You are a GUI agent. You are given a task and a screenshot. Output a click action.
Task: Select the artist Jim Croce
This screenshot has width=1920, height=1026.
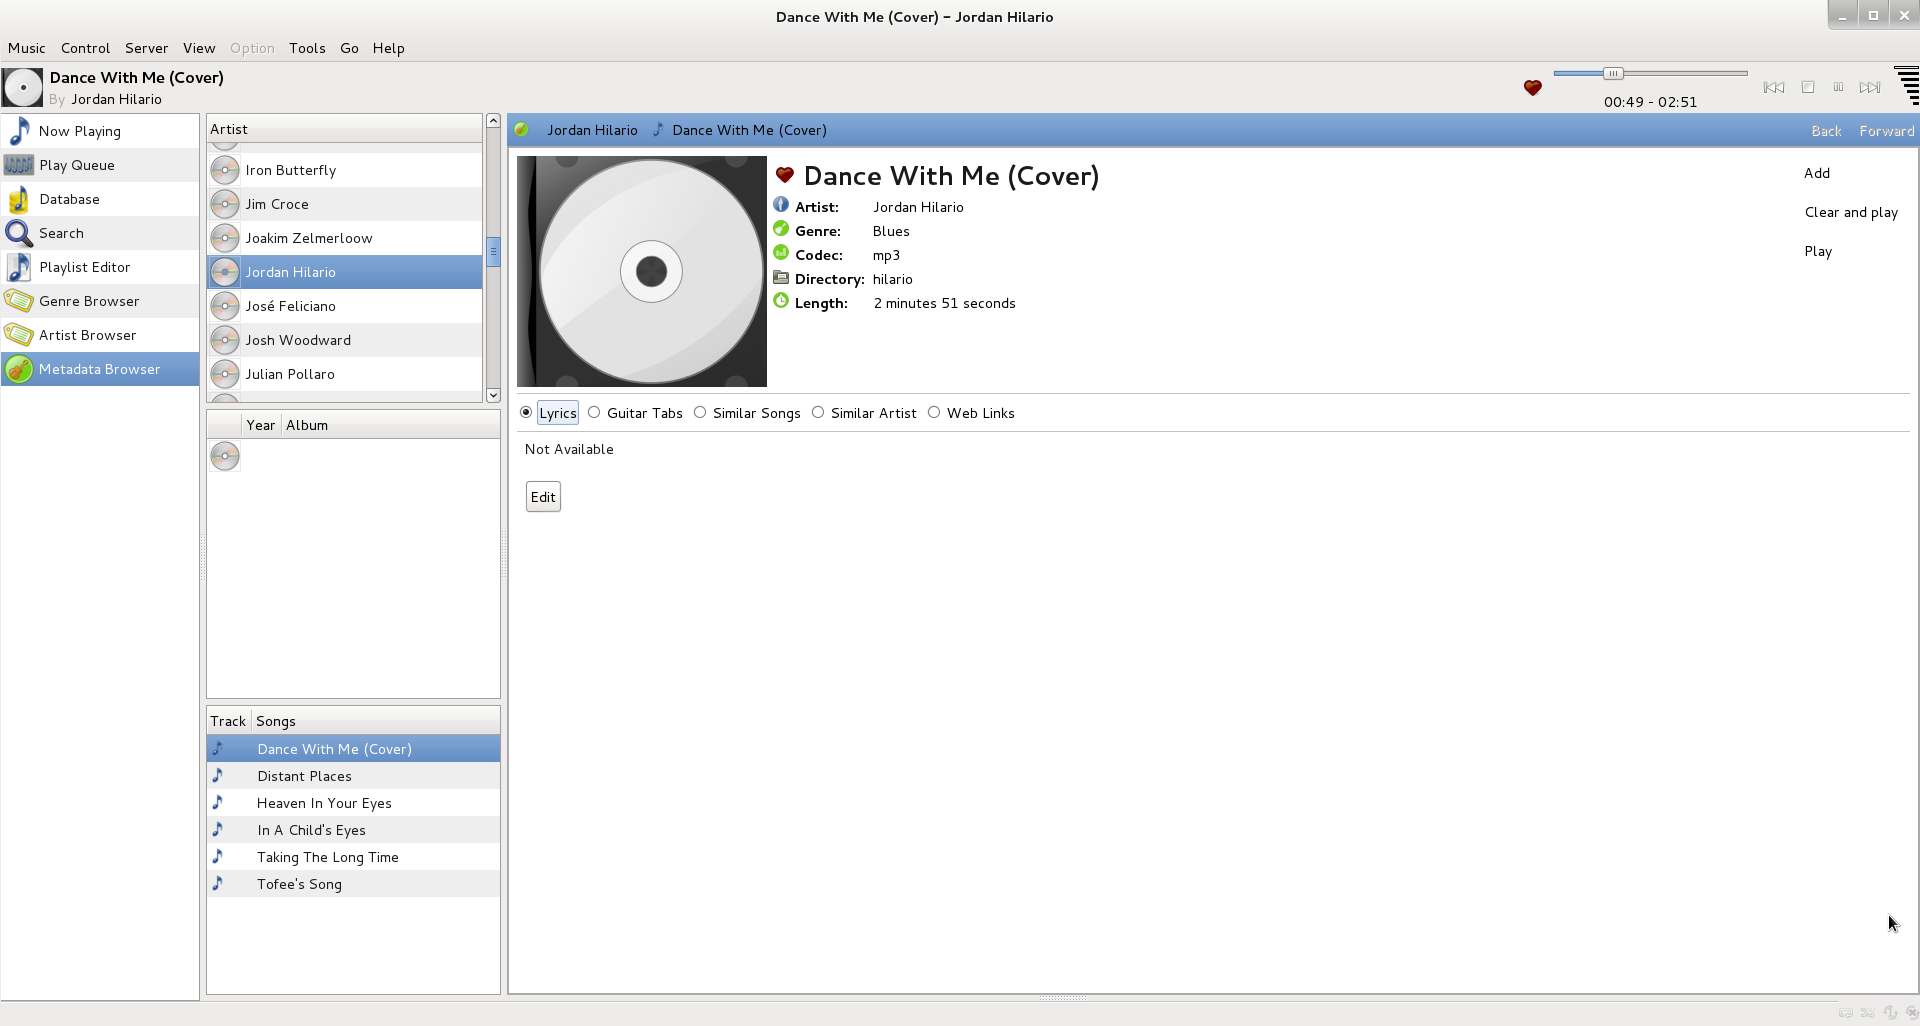[278, 204]
